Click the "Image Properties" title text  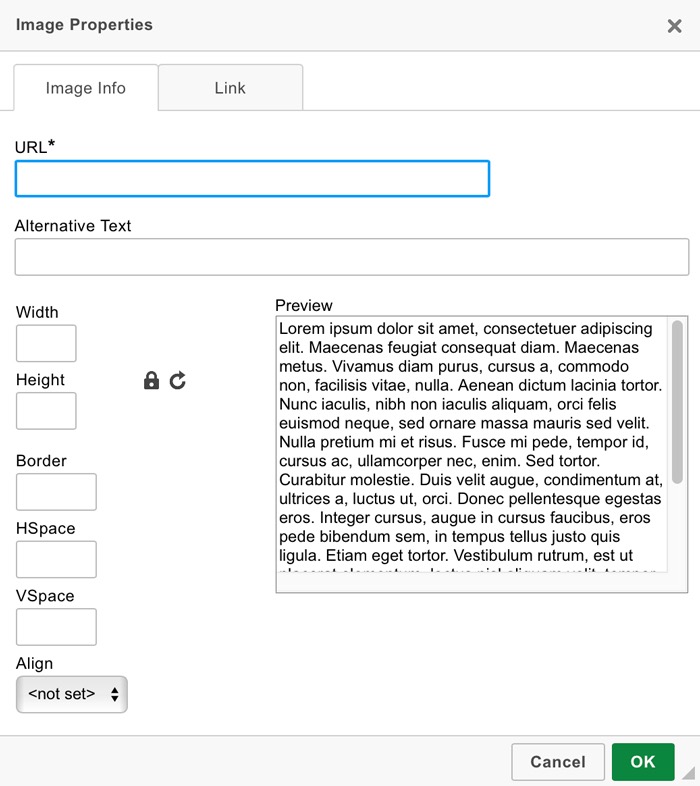tap(84, 25)
